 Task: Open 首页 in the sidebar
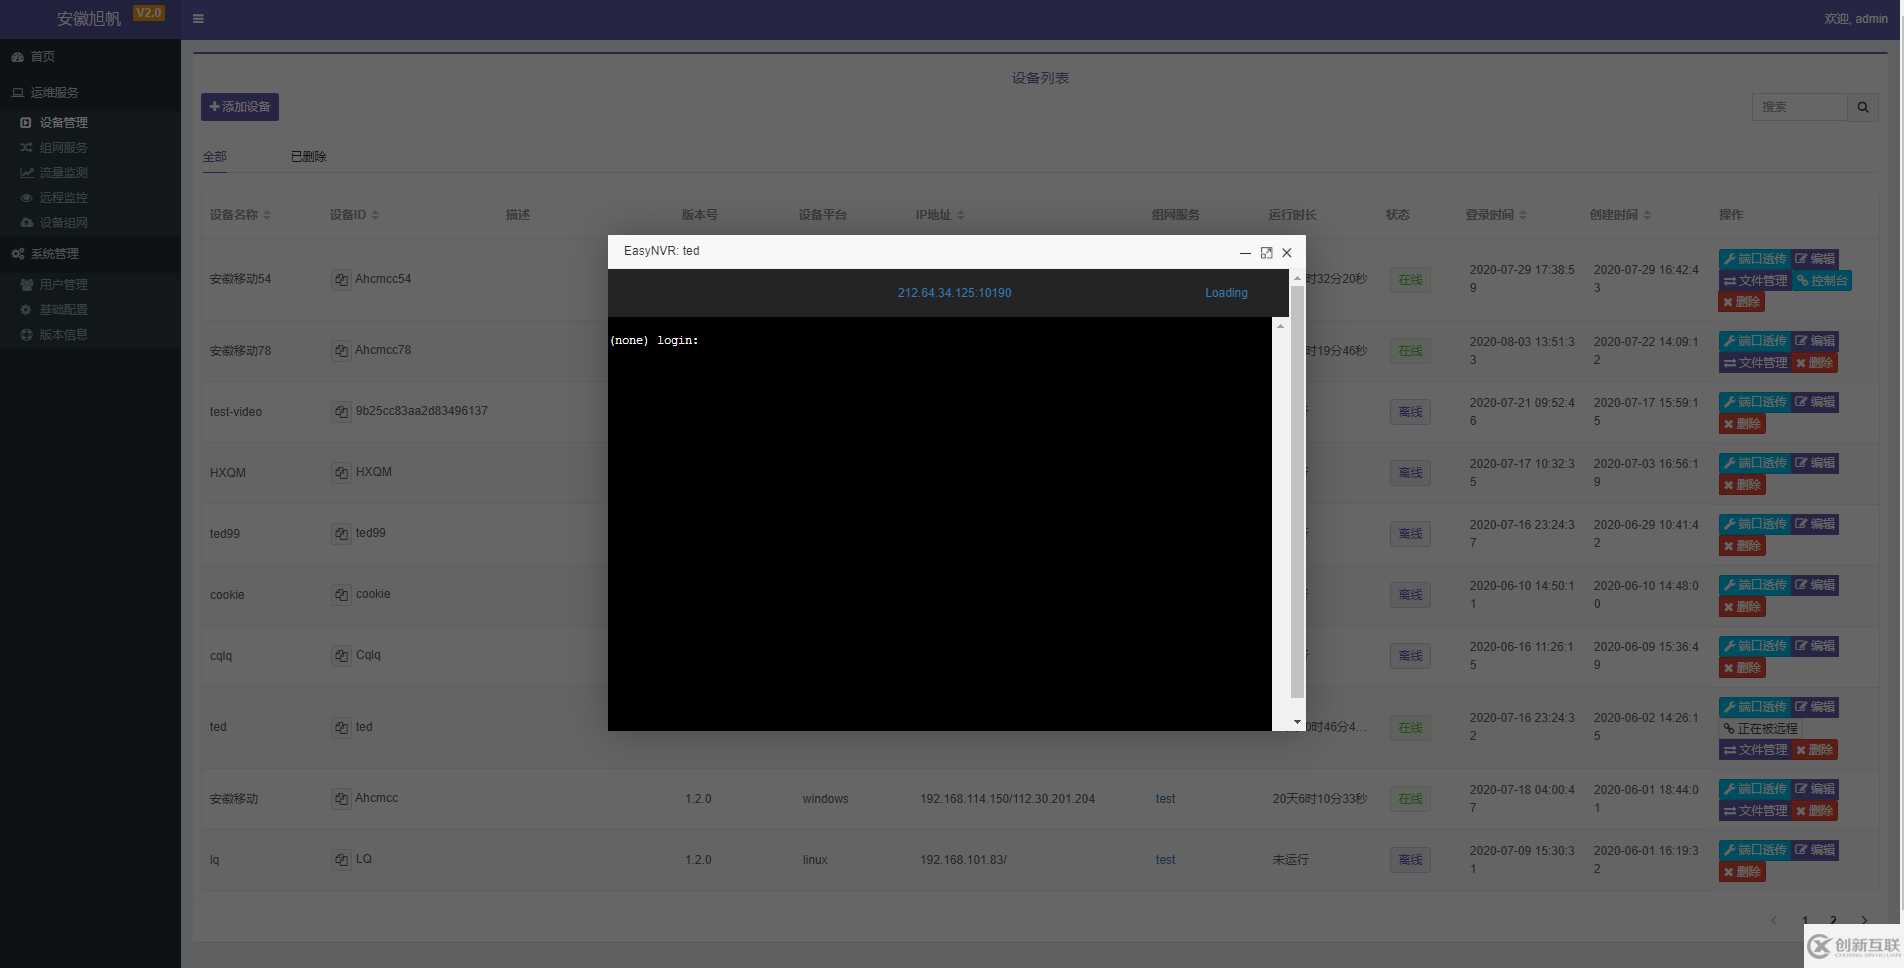pos(90,57)
